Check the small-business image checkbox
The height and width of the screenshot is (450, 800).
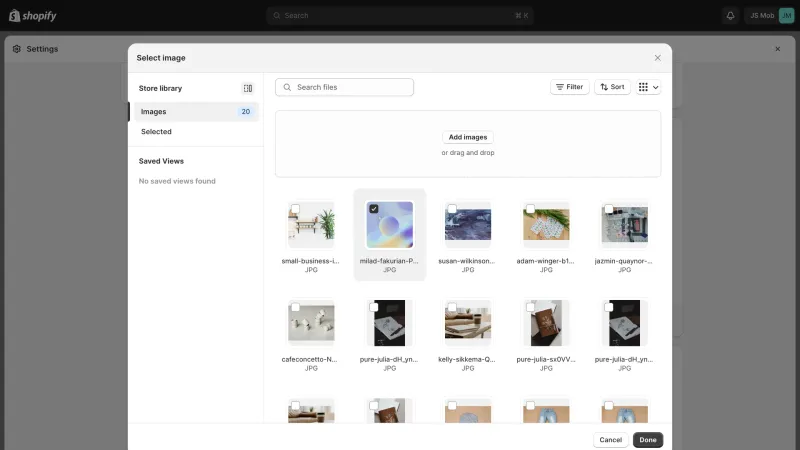pyautogui.click(x=295, y=209)
